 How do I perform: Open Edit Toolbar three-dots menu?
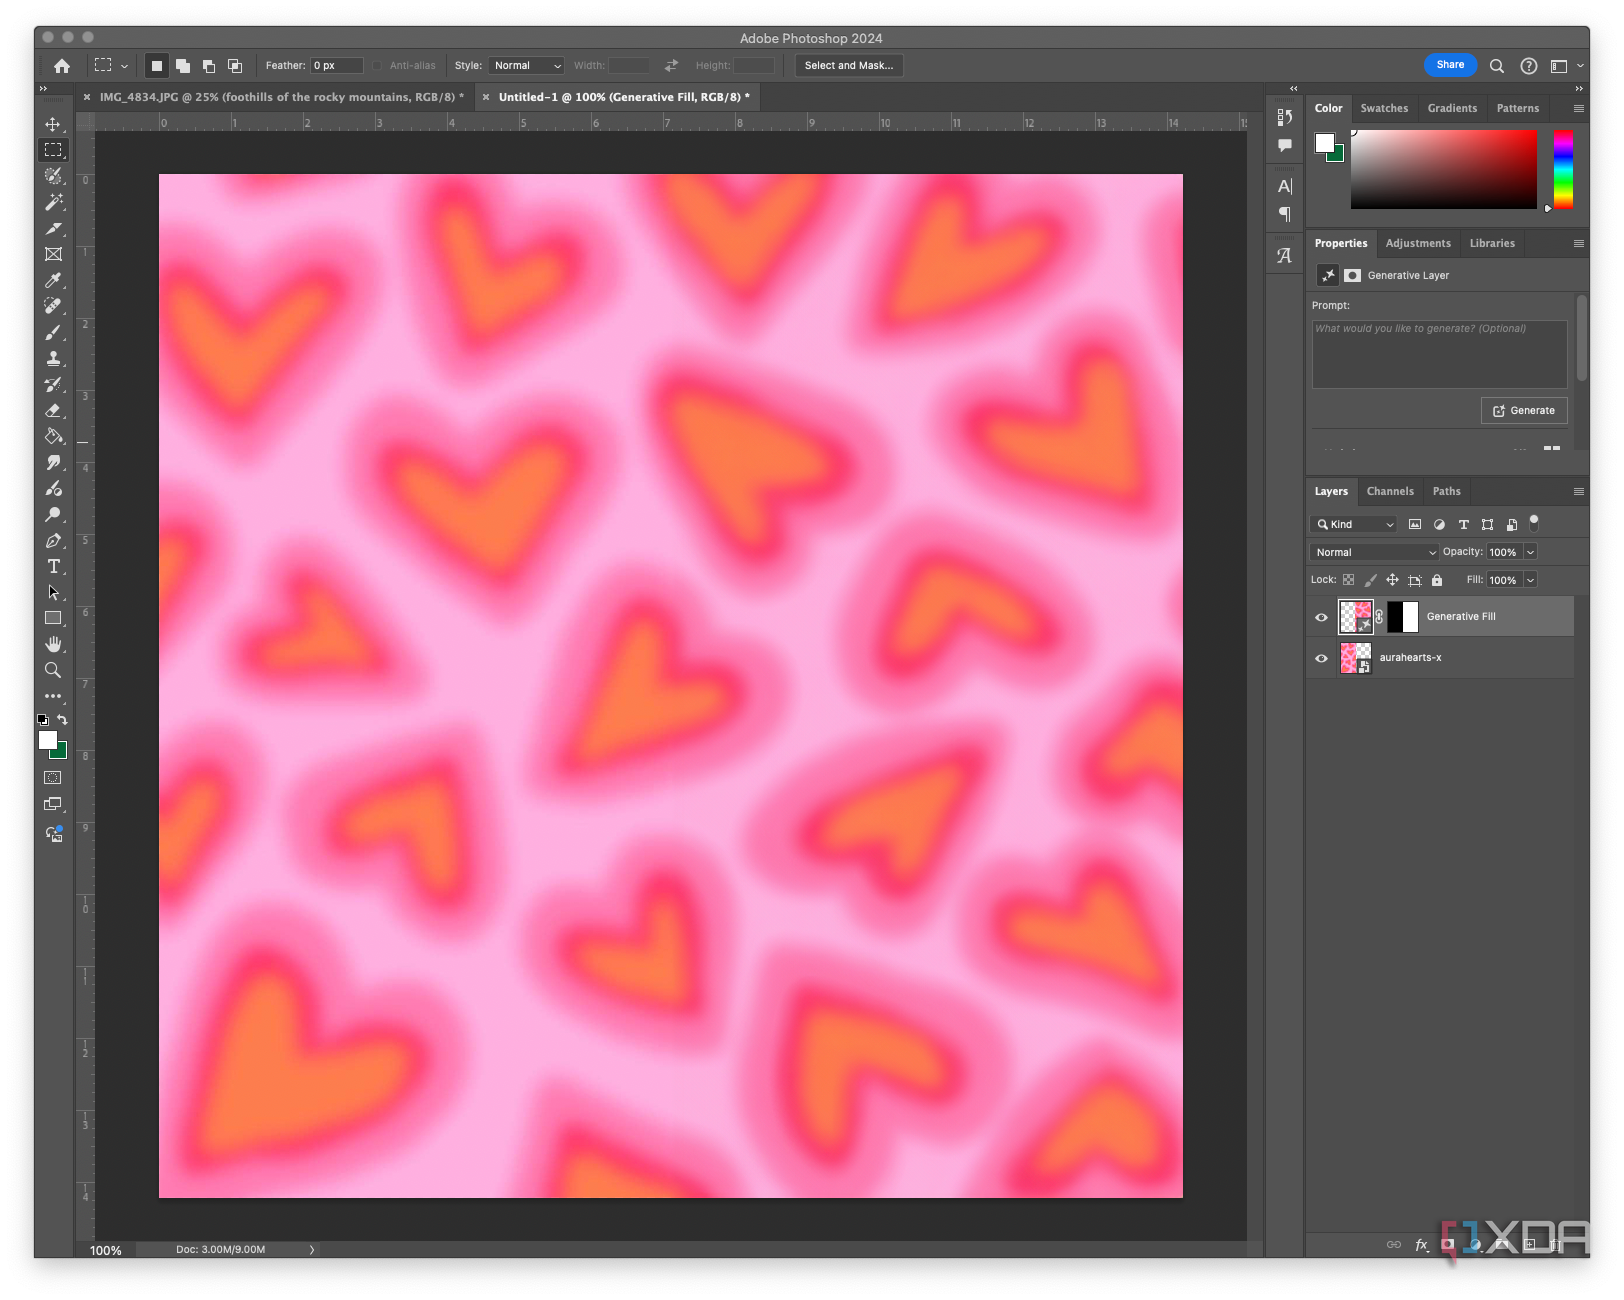coord(53,696)
